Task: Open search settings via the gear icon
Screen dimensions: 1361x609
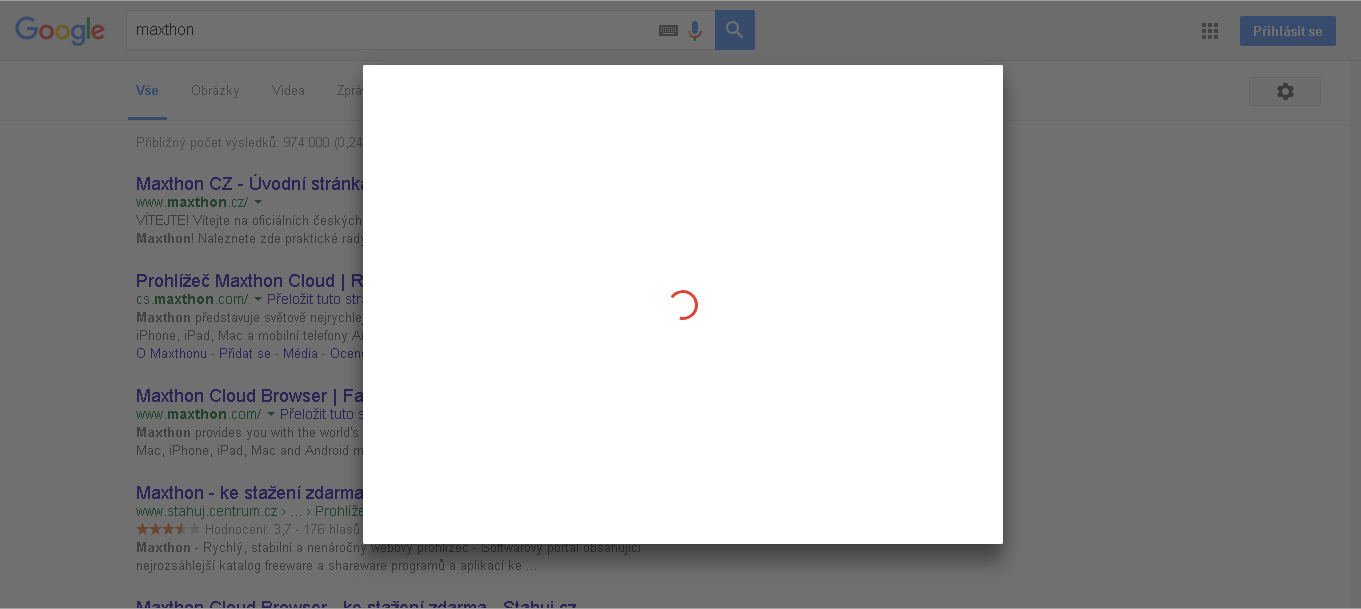Action: pyautogui.click(x=1284, y=90)
